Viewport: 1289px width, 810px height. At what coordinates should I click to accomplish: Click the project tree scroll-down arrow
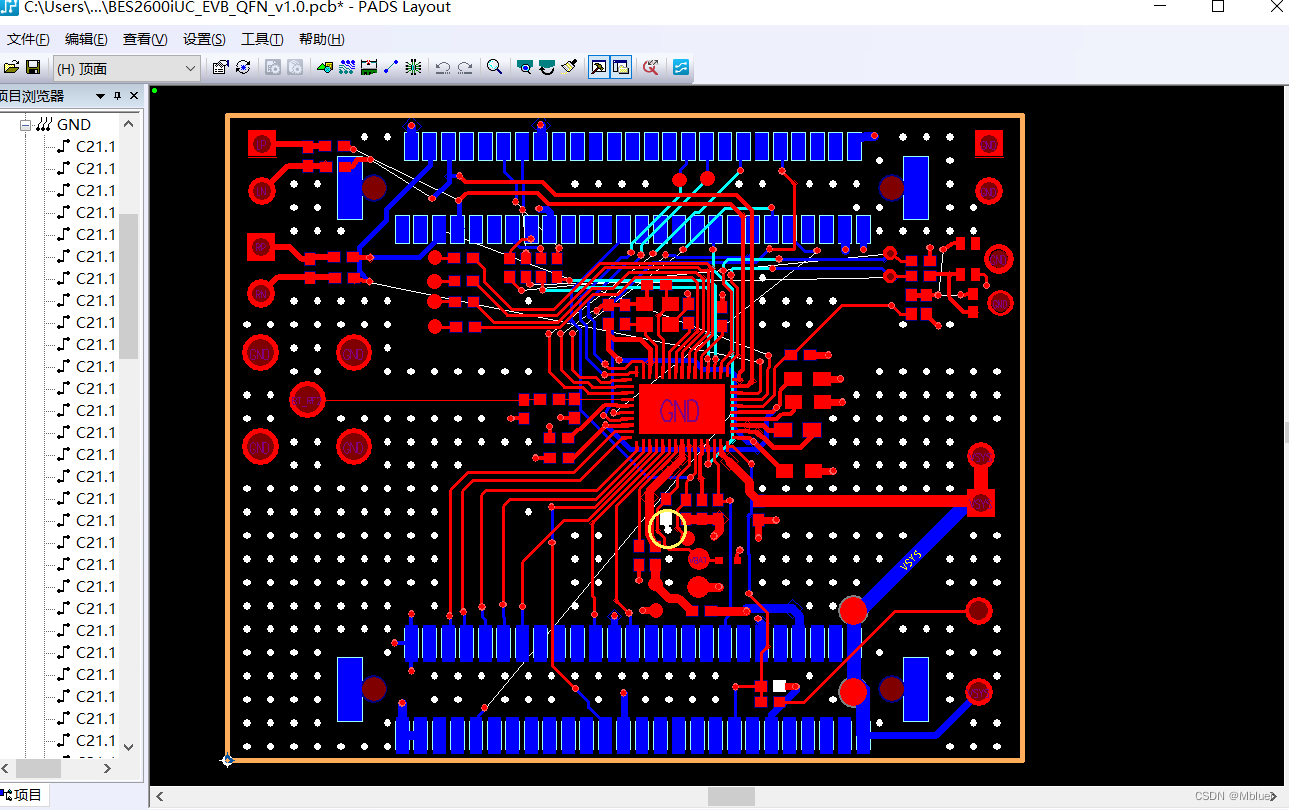point(129,746)
